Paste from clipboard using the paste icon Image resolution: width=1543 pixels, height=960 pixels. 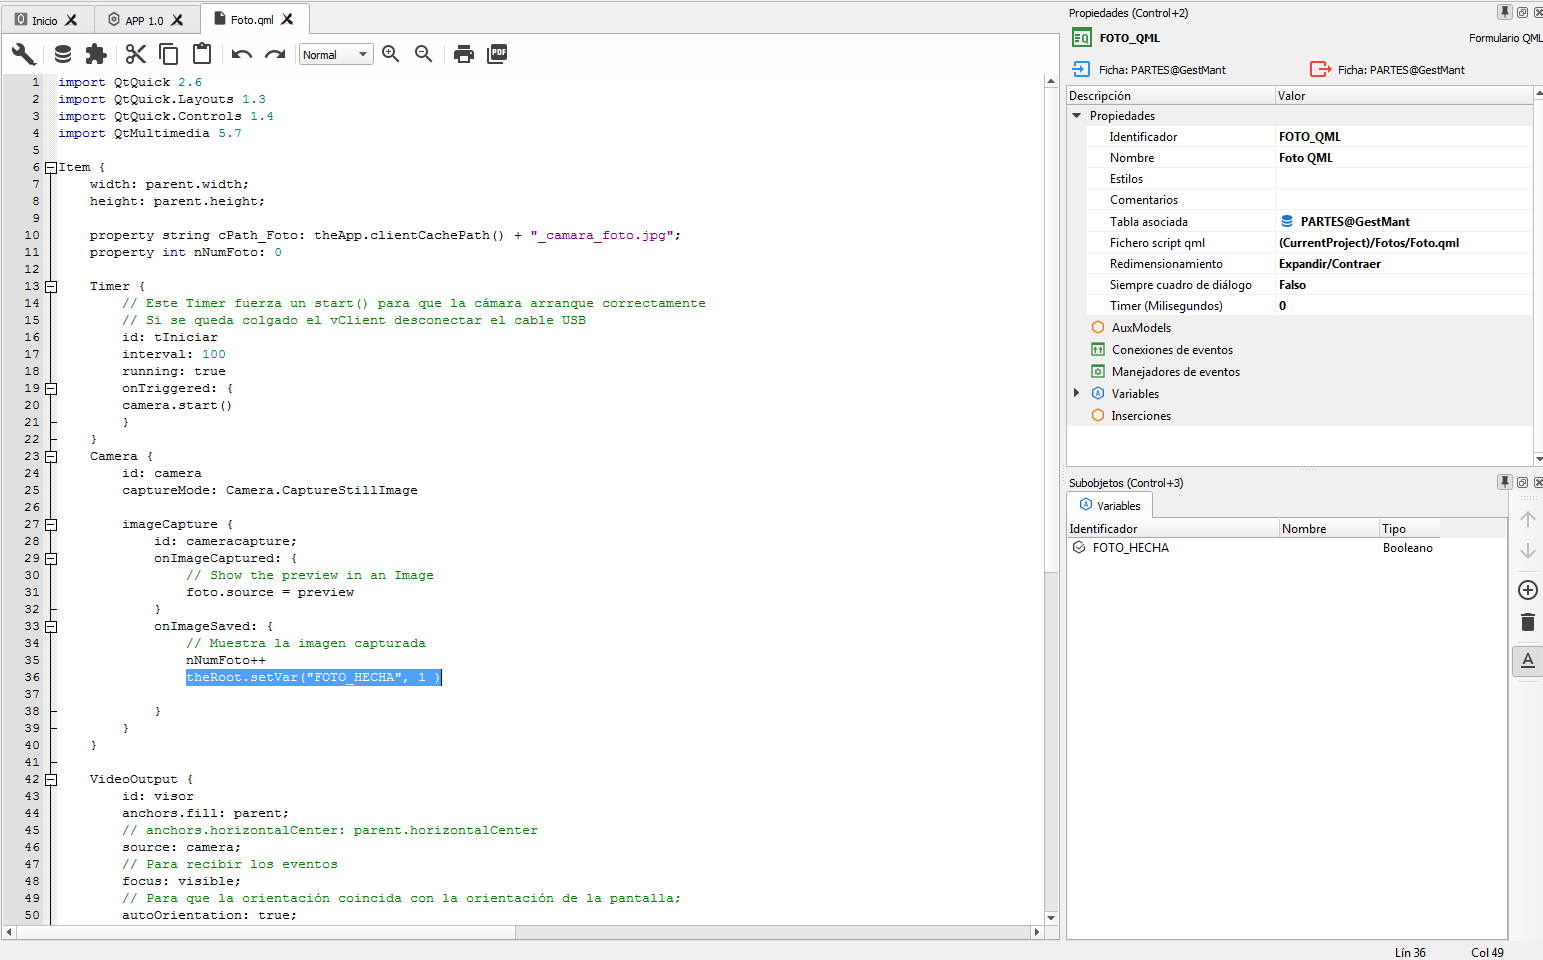pos(202,54)
